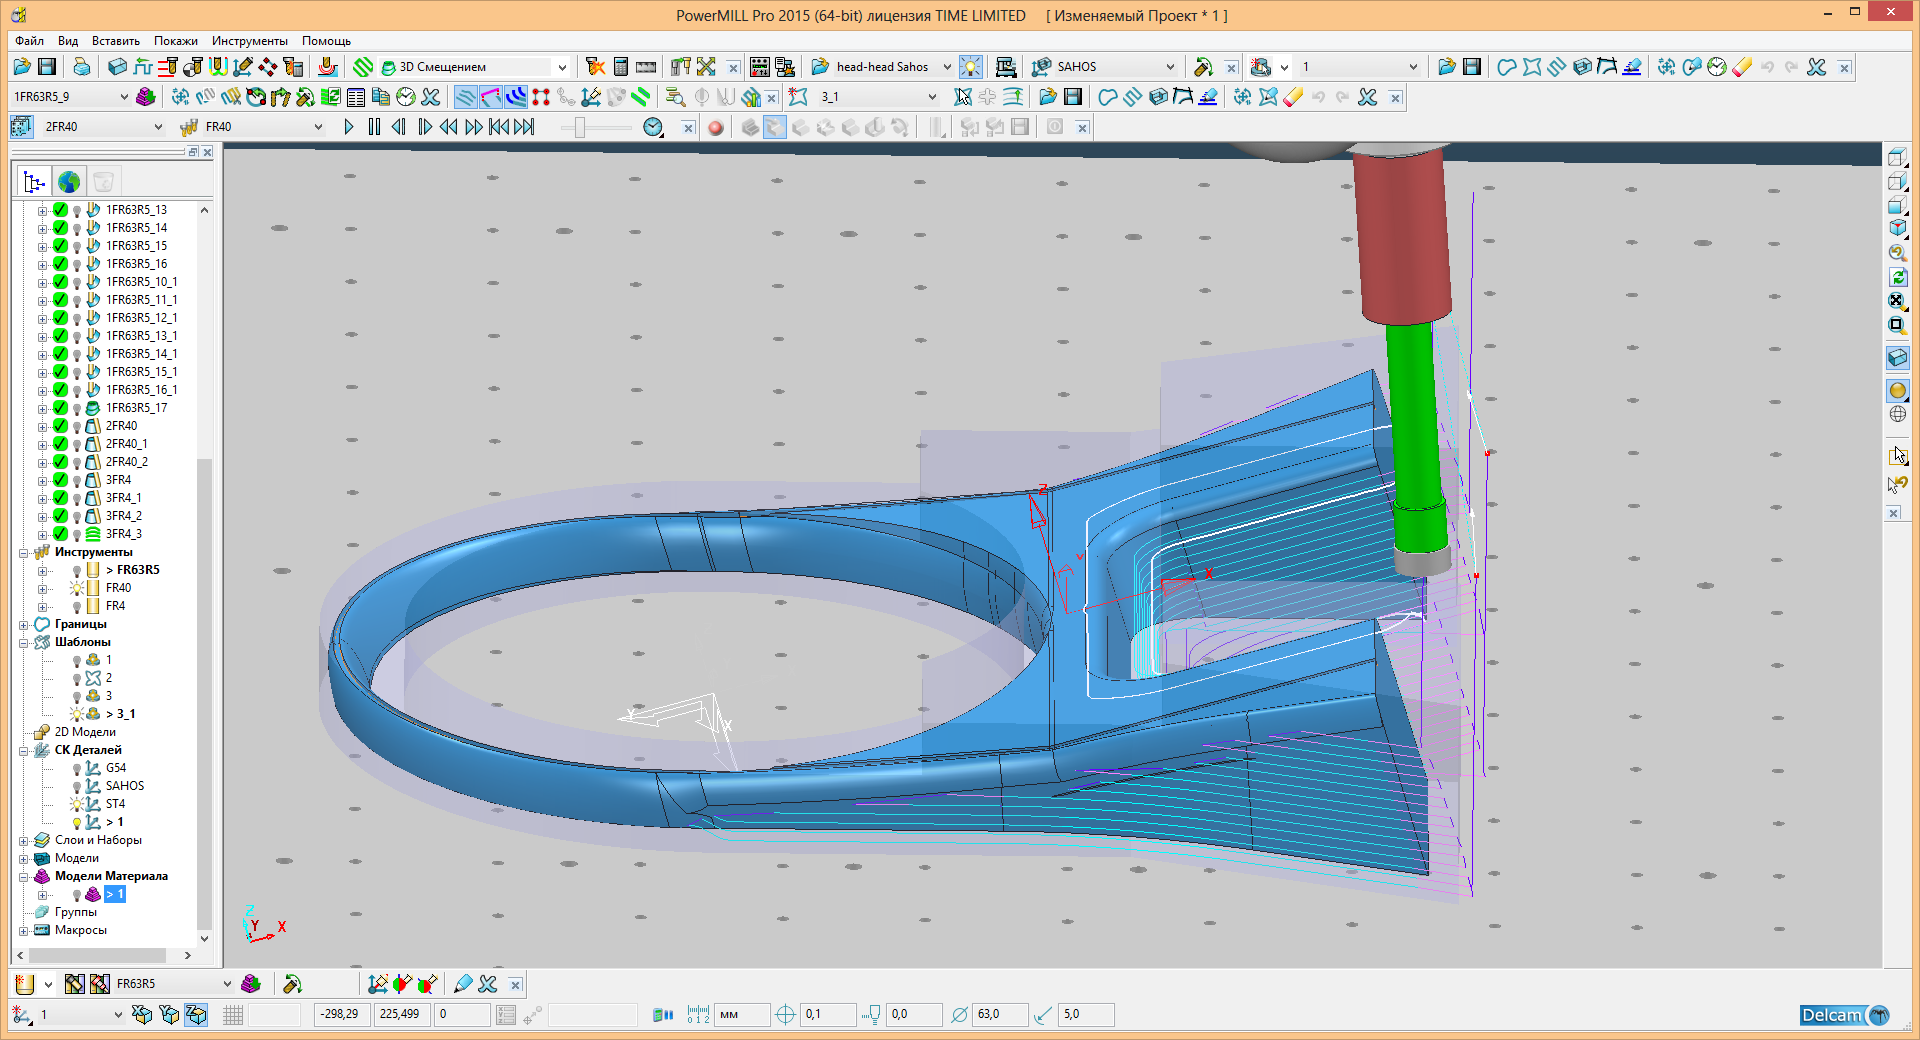1920x1040 pixels.
Task: Click the red ViewMill record button
Action: click(x=715, y=127)
